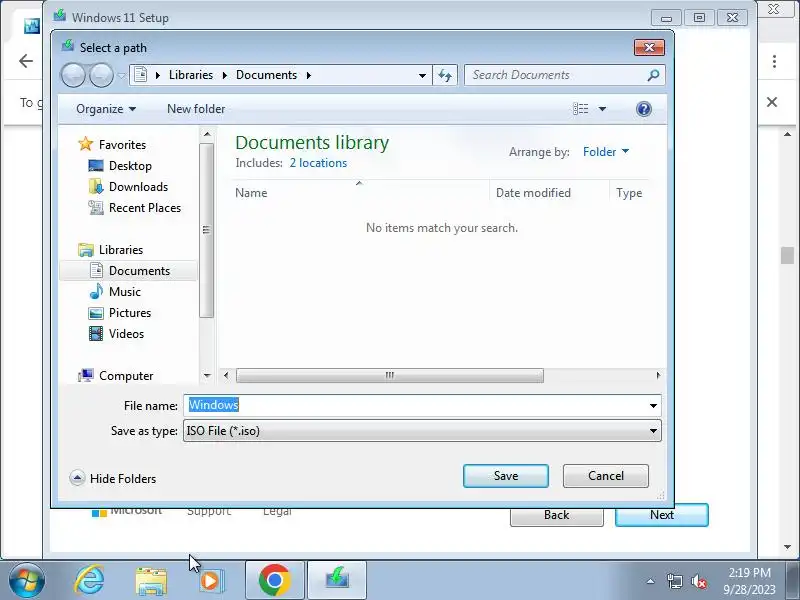Open the Organize menu
800x600 pixels.
(106, 109)
